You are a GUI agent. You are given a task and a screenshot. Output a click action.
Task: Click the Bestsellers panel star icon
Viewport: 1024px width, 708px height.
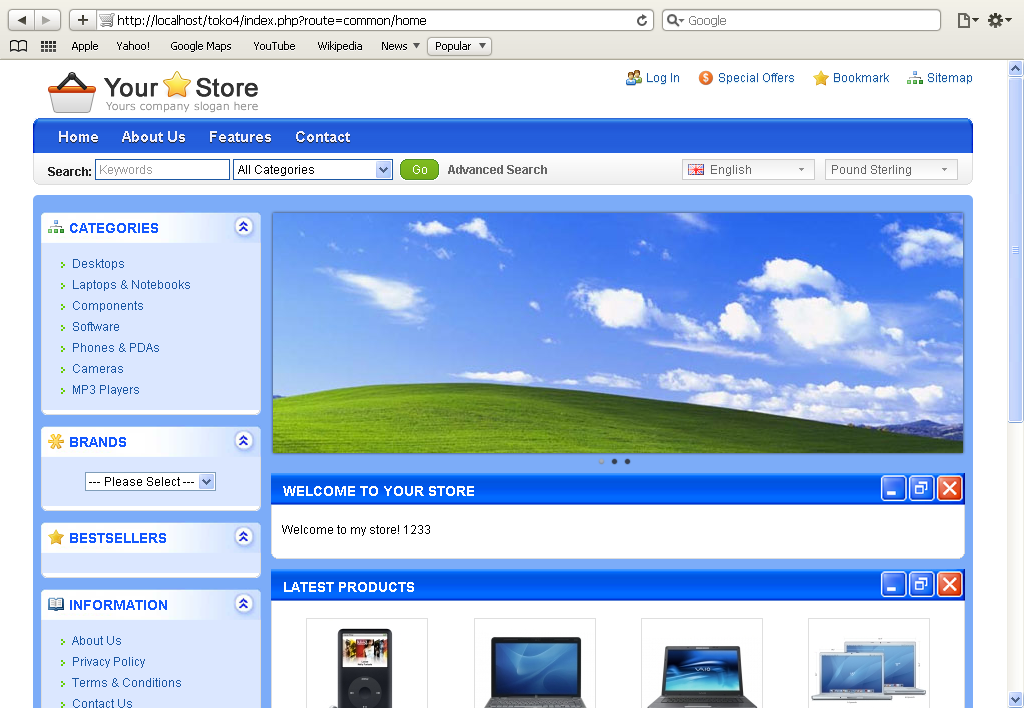pos(56,538)
